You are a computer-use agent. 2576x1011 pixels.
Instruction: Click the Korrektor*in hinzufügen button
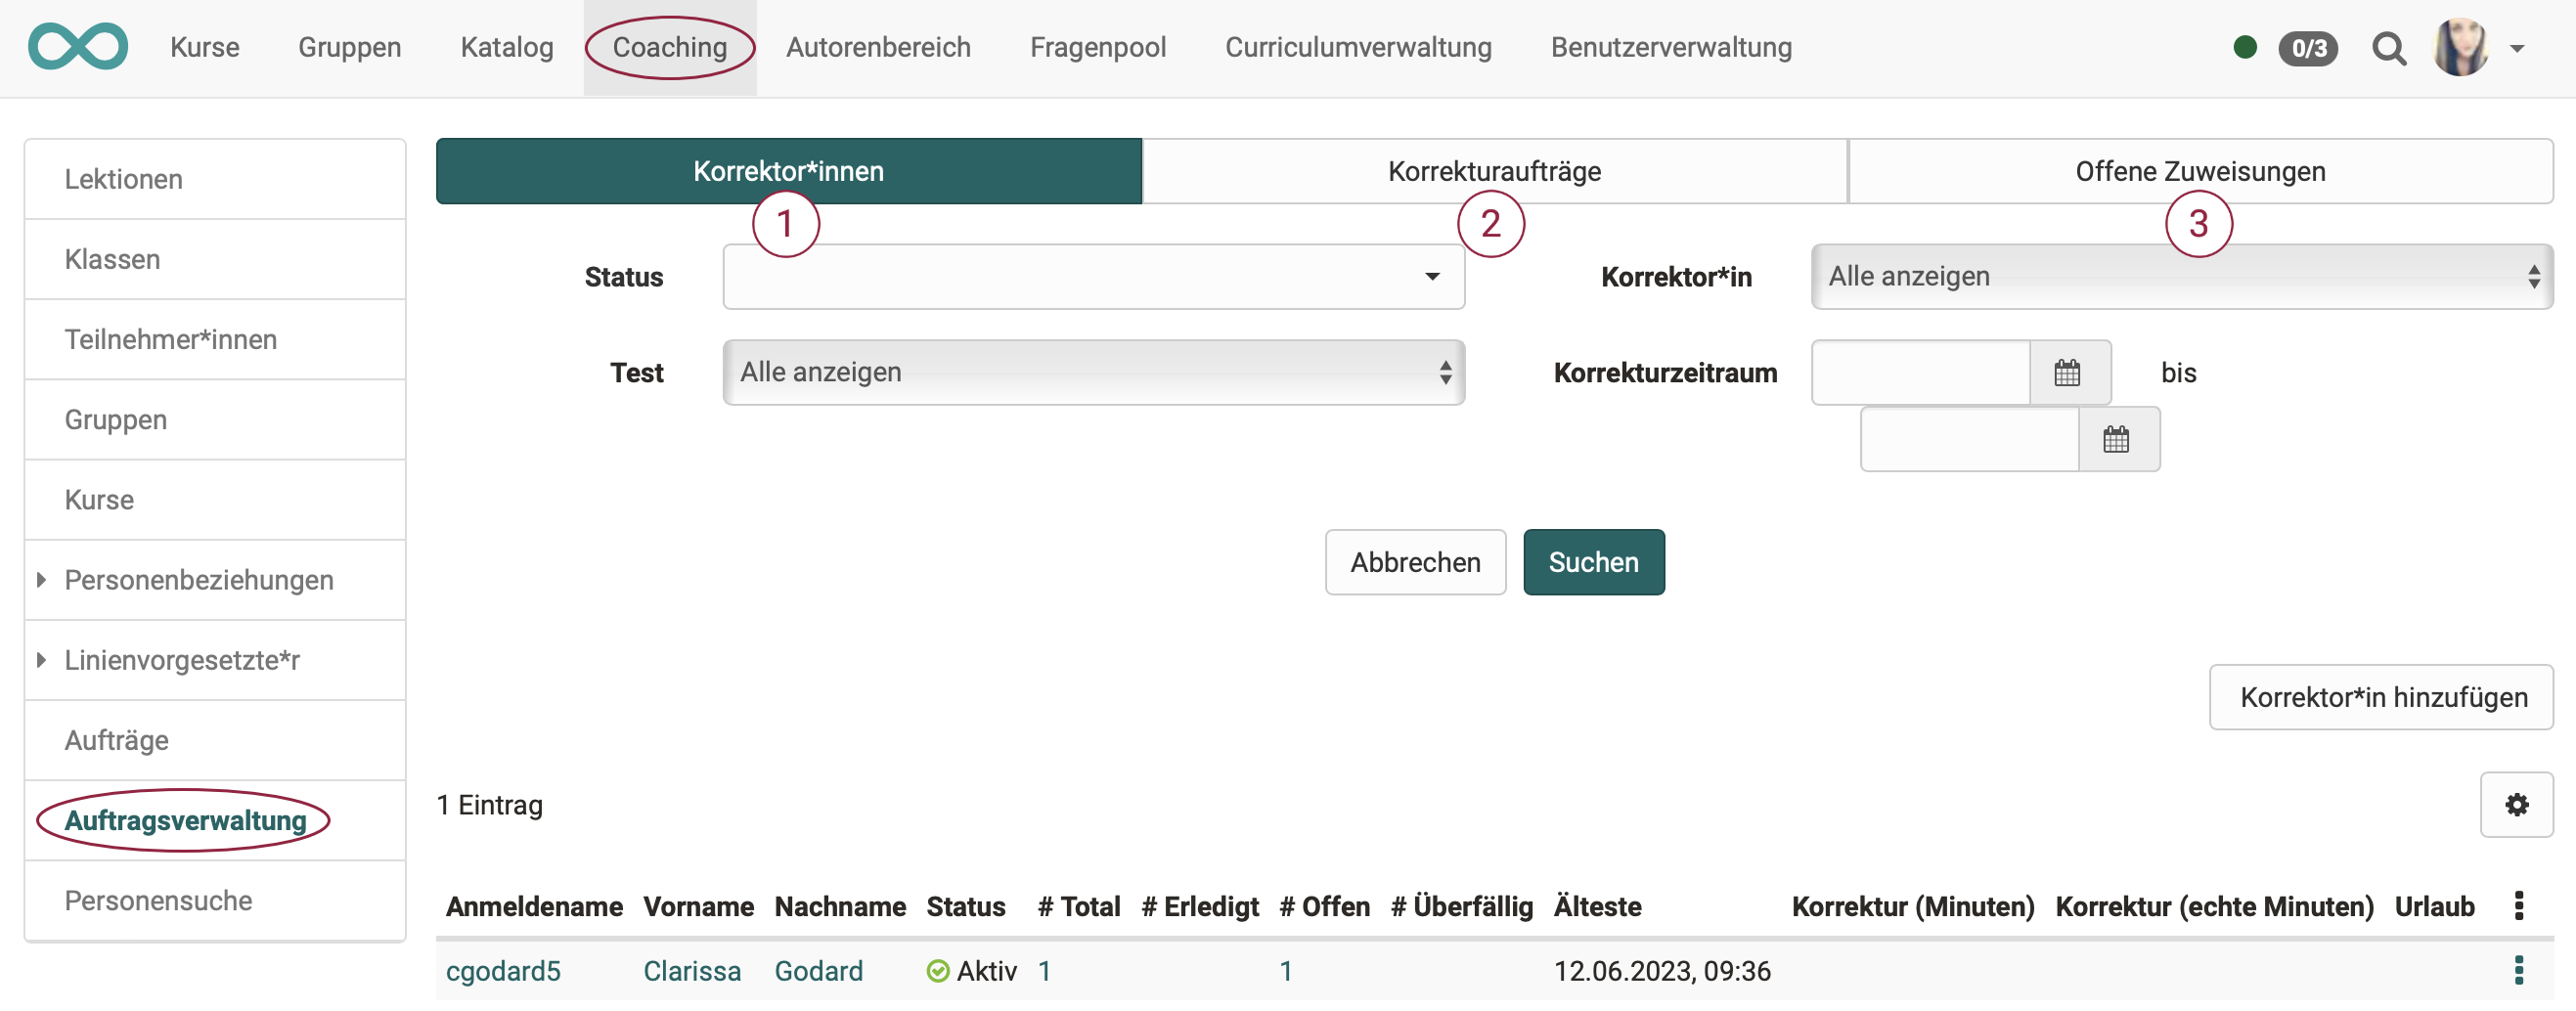[2382, 697]
